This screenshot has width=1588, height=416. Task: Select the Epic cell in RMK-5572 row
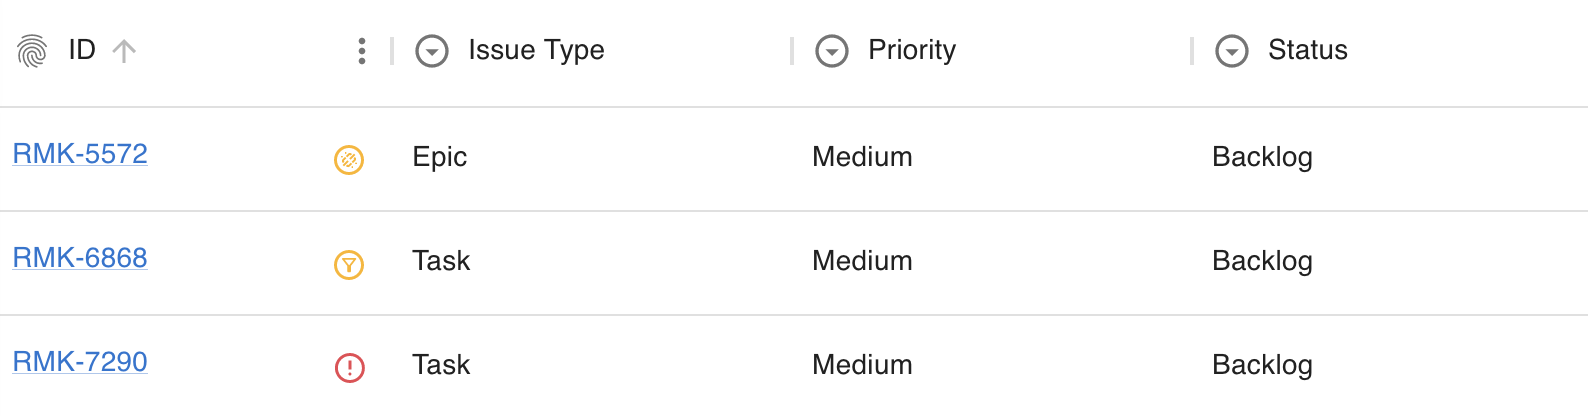pos(440,157)
